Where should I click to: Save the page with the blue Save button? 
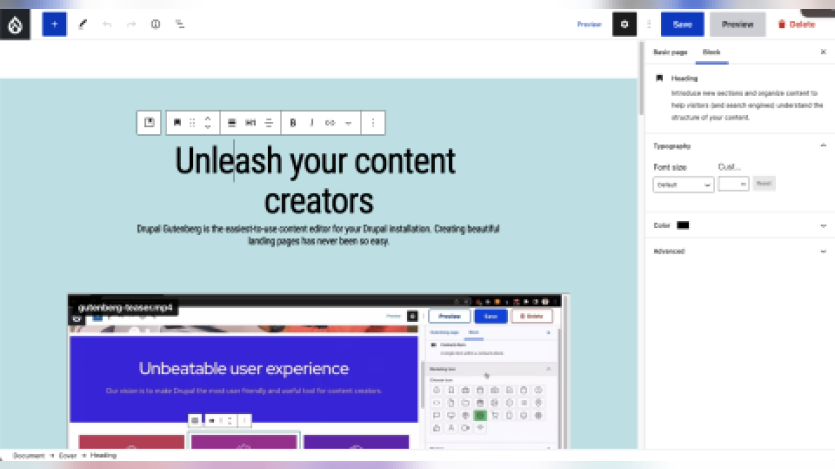682,24
